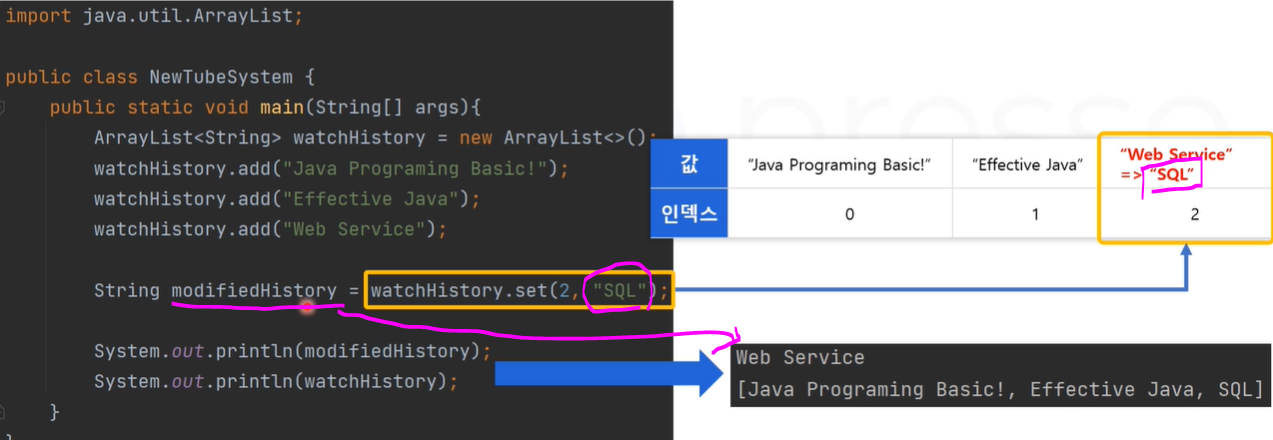Click the main method name

[x=282, y=107]
